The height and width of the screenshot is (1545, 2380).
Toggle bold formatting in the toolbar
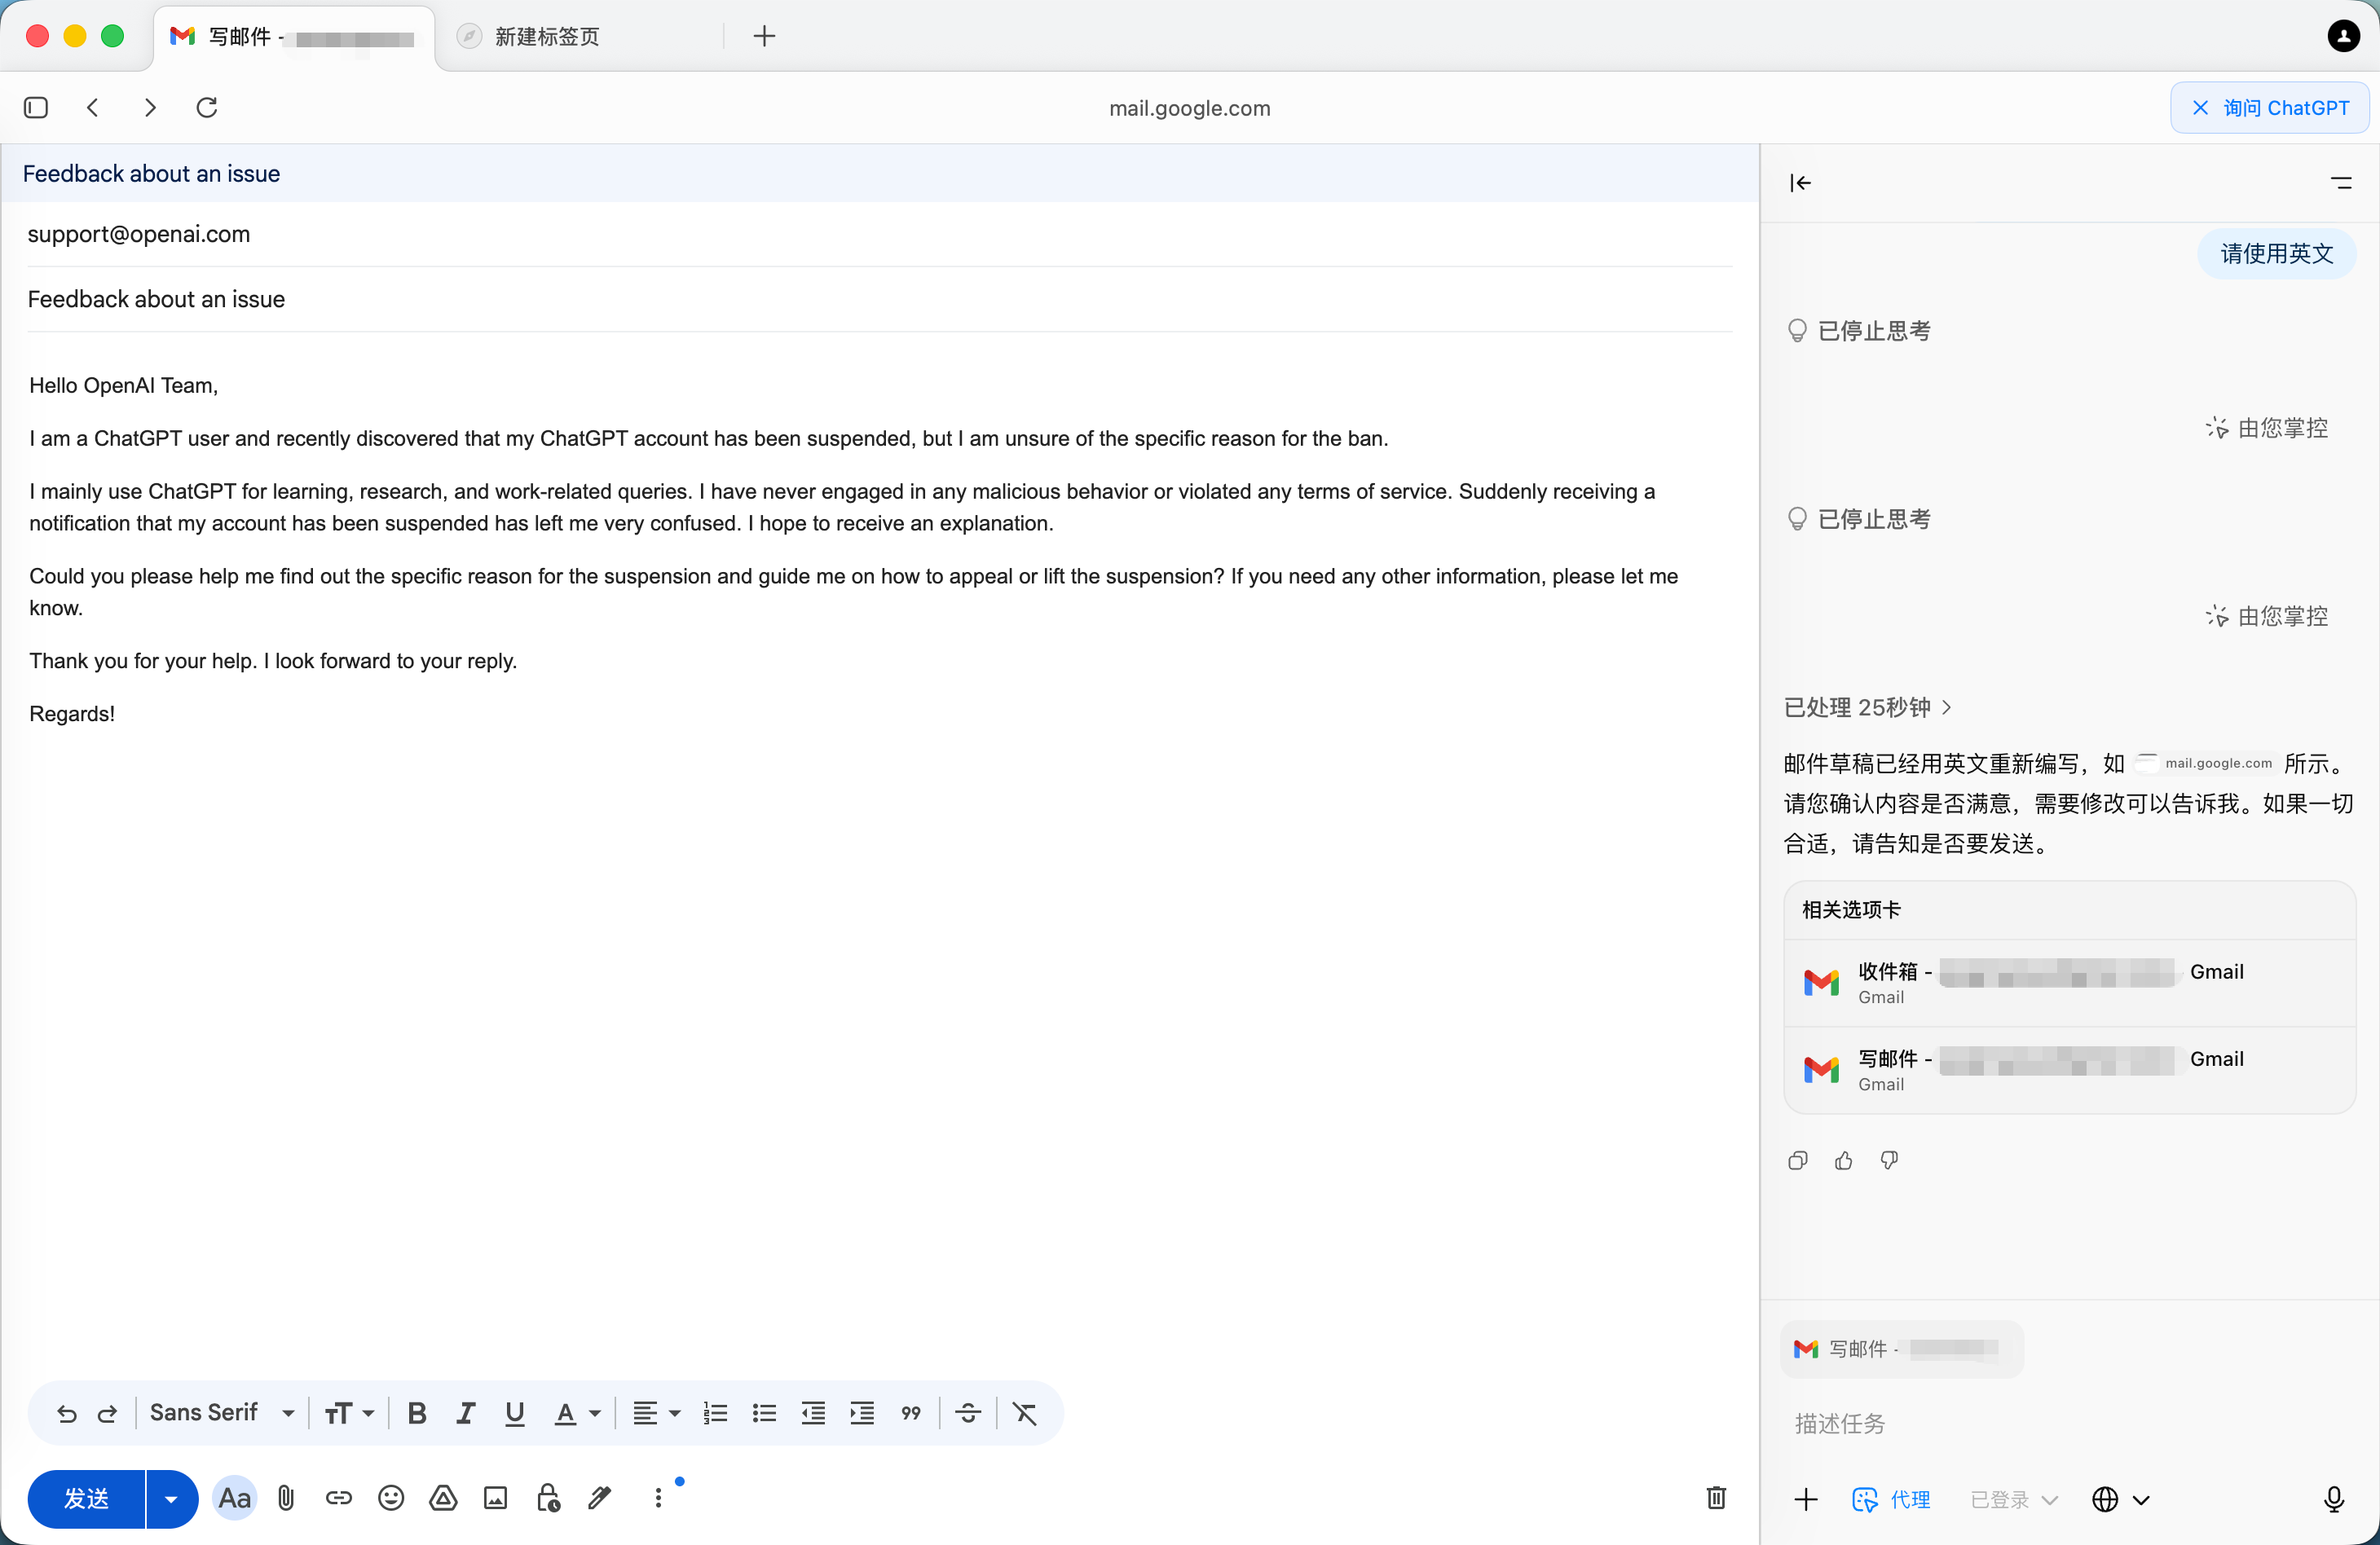pos(417,1413)
